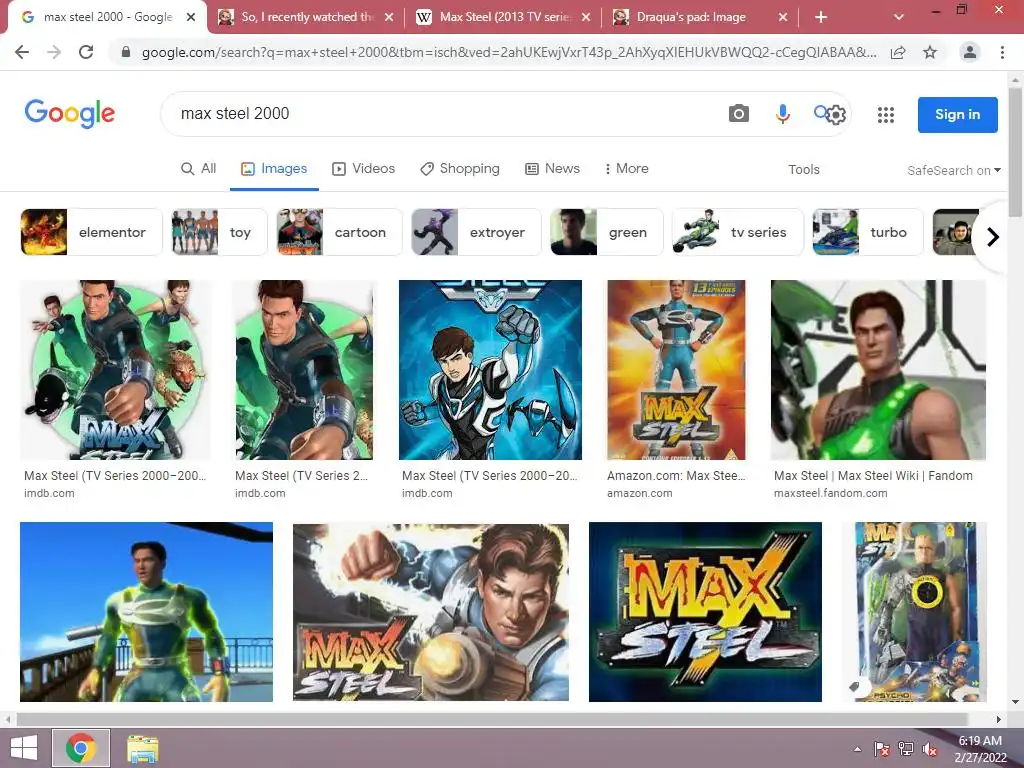Open the packaged action figure toy thumbnail
The image size is (1024, 768).
pos(915,612)
